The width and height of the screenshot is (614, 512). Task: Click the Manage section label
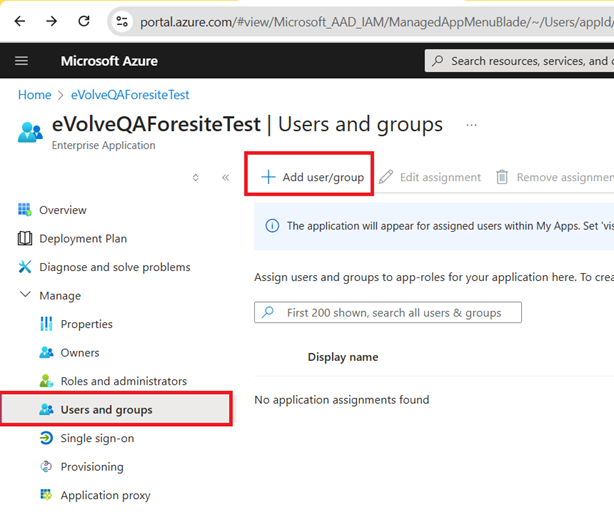pos(60,296)
